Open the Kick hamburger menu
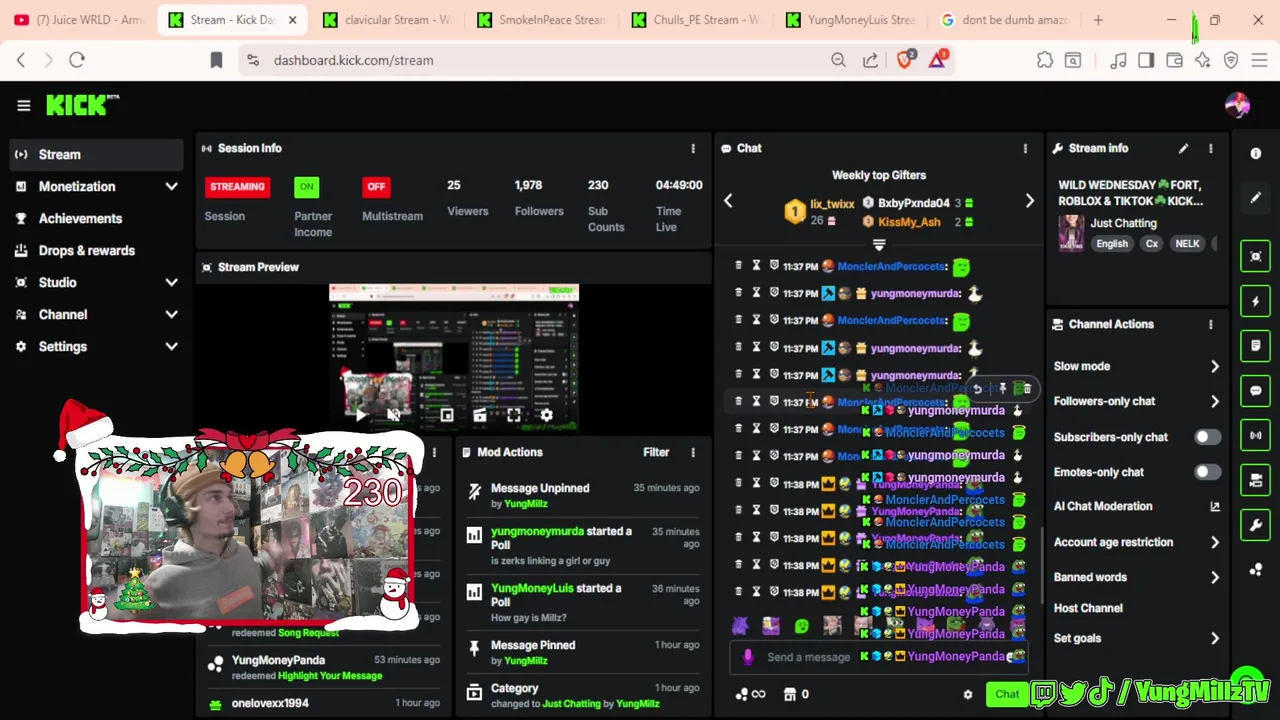This screenshot has width=1280, height=720. tap(24, 105)
